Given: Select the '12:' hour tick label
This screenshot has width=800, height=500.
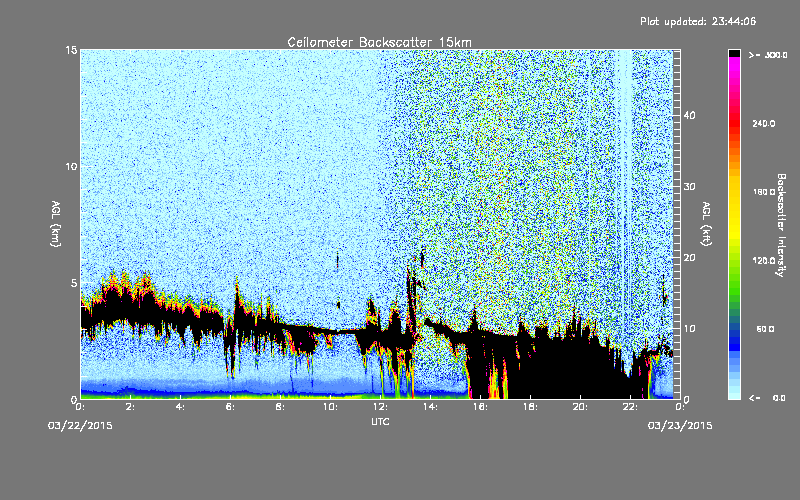Looking at the screenshot, I should tap(381, 407).
